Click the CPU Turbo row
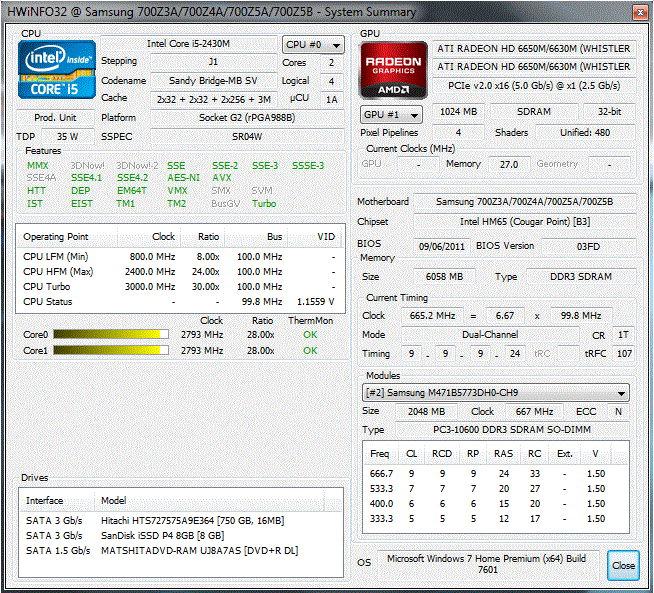 coord(180,286)
